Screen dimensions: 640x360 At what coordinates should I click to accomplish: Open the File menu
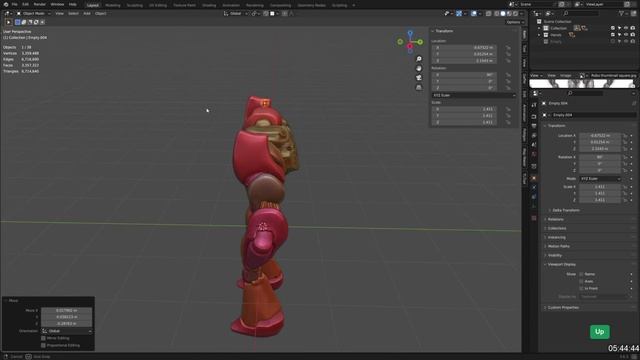coord(15,4)
